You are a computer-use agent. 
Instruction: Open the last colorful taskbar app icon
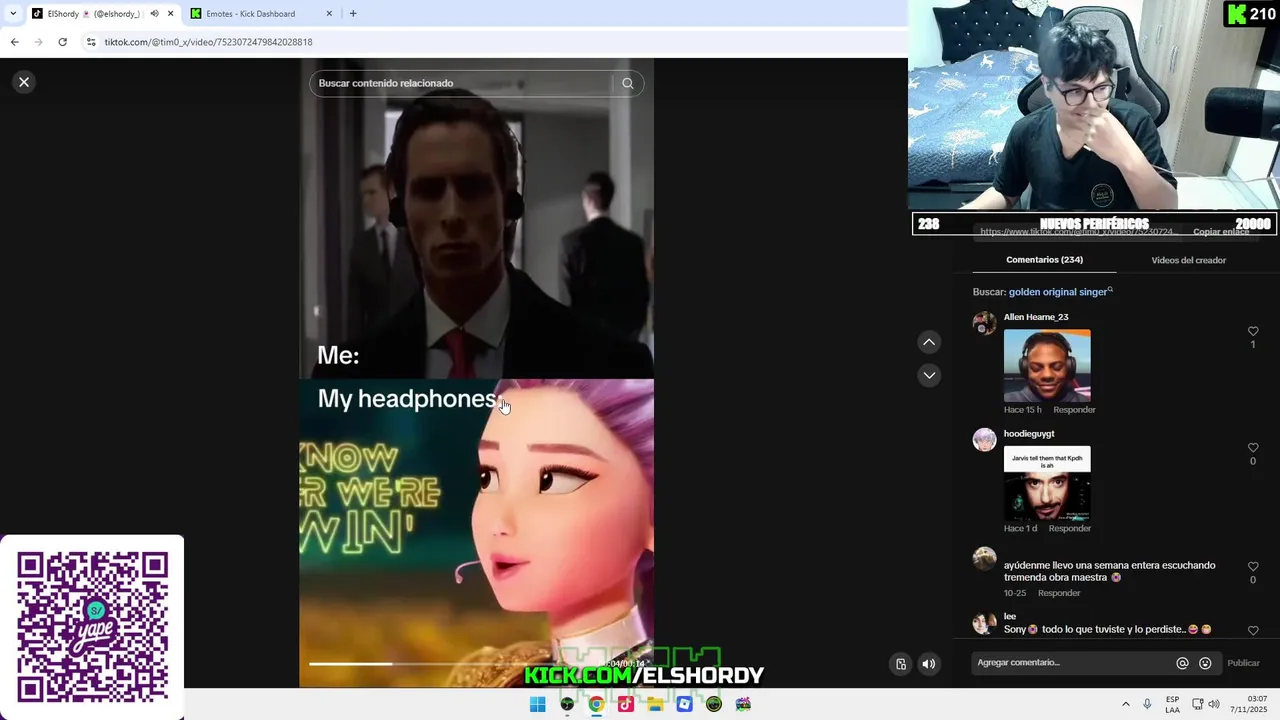(743, 704)
